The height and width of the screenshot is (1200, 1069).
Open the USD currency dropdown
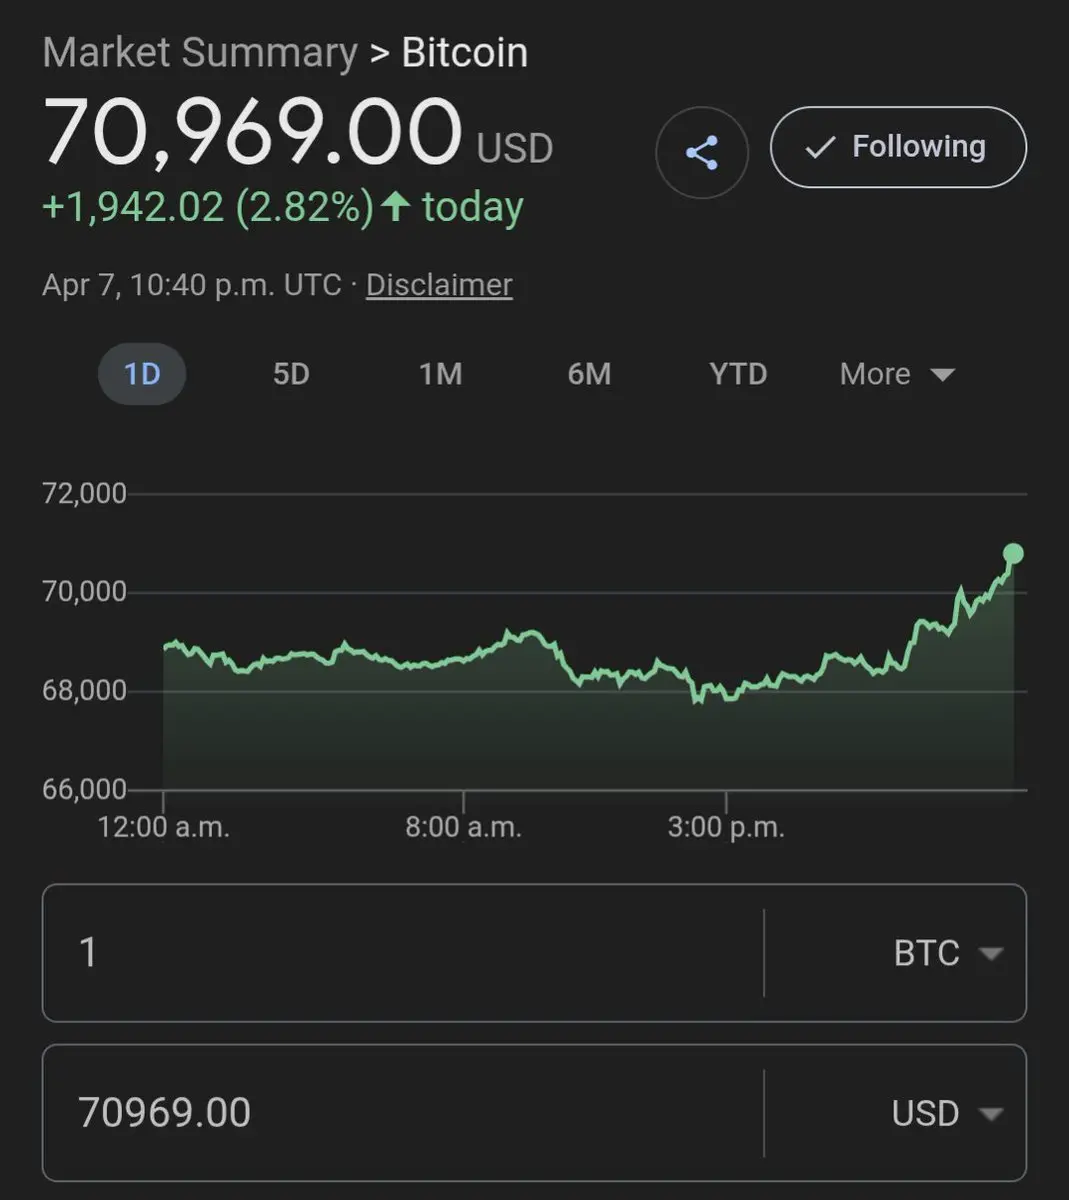click(947, 1113)
